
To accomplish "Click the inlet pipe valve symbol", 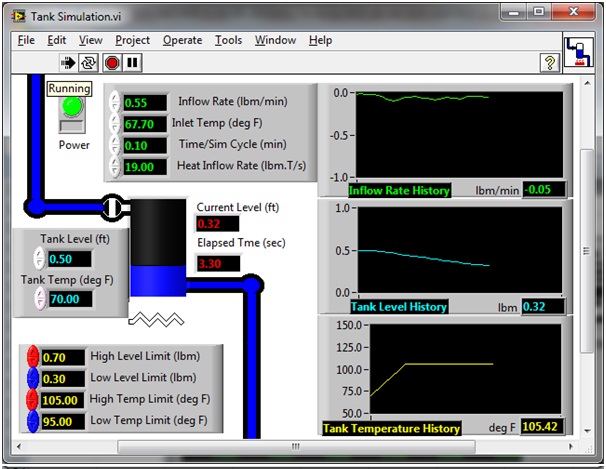I will pyautogui.click(x=113, y=207).
